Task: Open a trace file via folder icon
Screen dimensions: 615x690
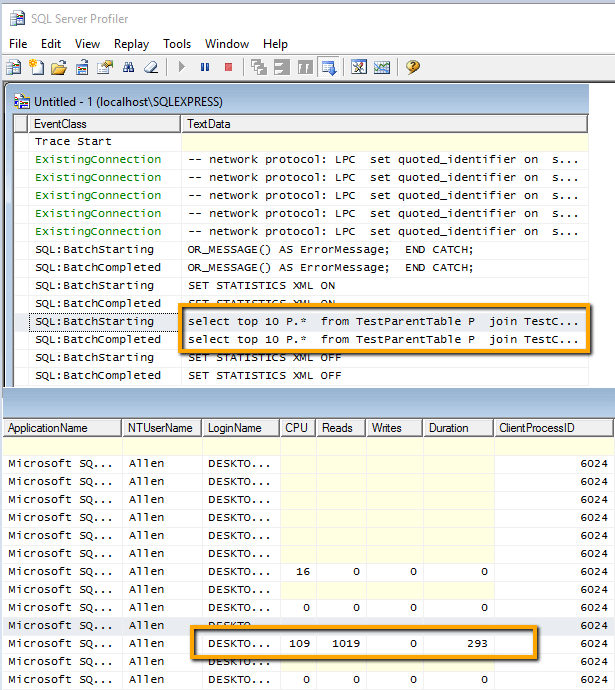Action: click(59, 67)
